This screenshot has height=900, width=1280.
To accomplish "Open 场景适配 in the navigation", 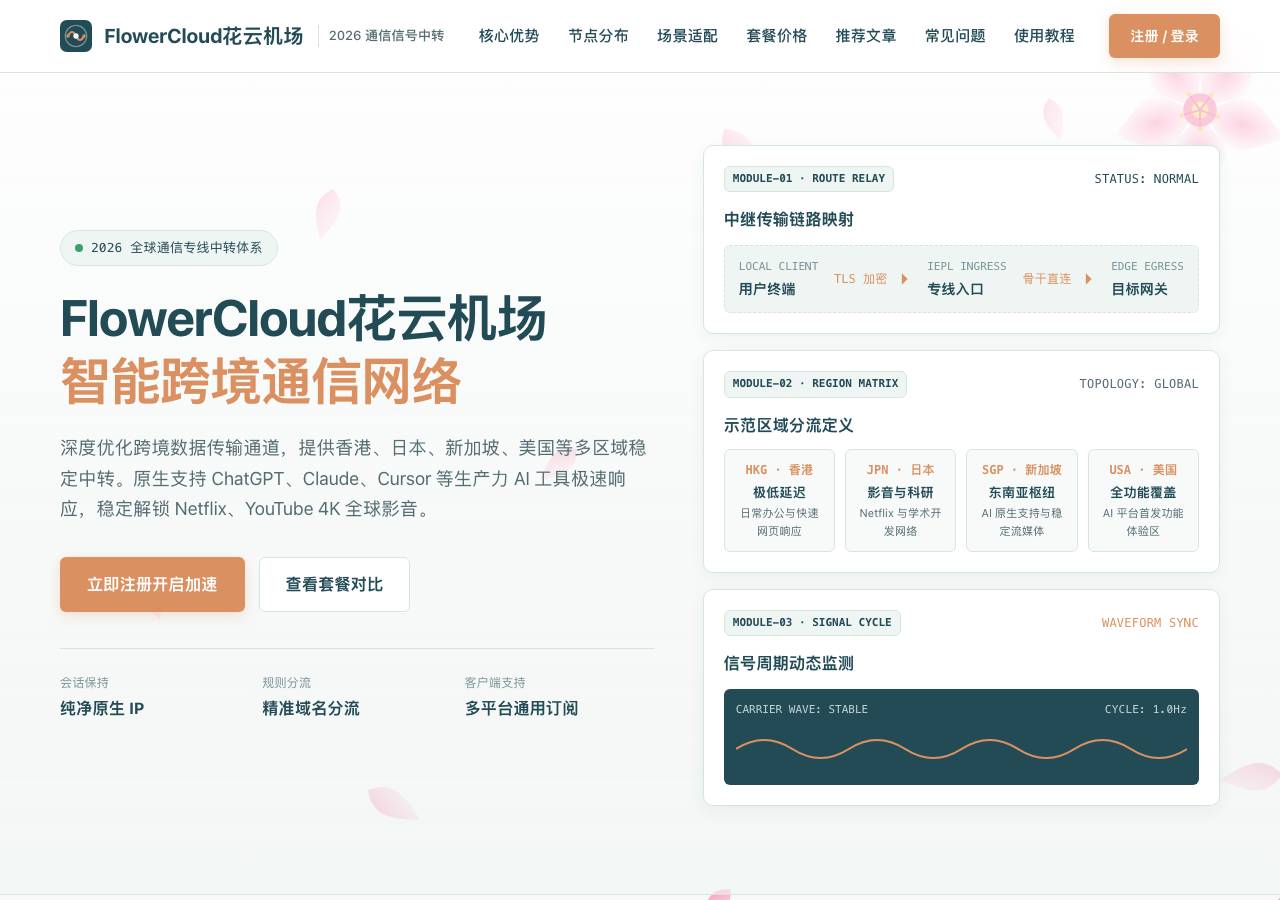I will 687,36.
